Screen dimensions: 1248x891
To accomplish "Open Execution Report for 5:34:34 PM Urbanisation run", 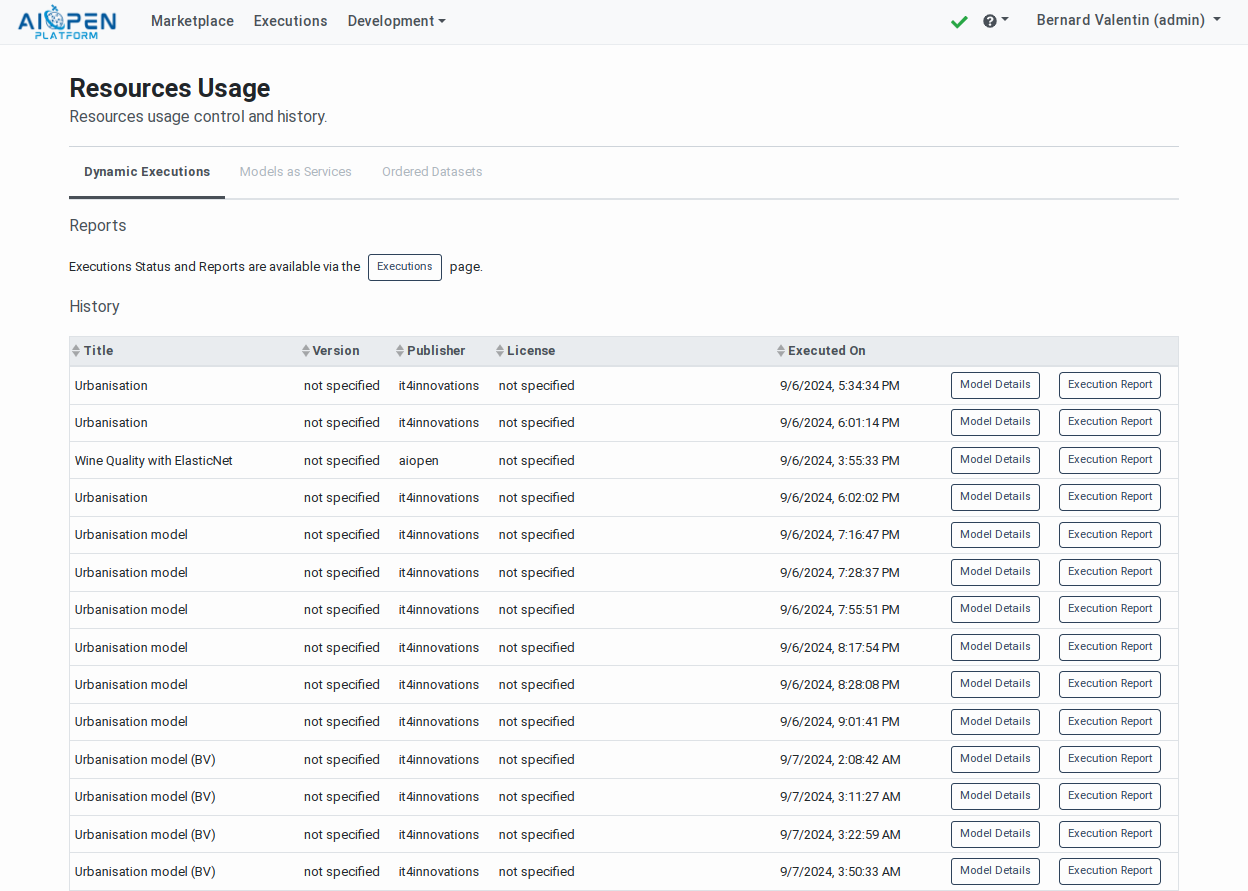I will click(x=1109, y=385).
